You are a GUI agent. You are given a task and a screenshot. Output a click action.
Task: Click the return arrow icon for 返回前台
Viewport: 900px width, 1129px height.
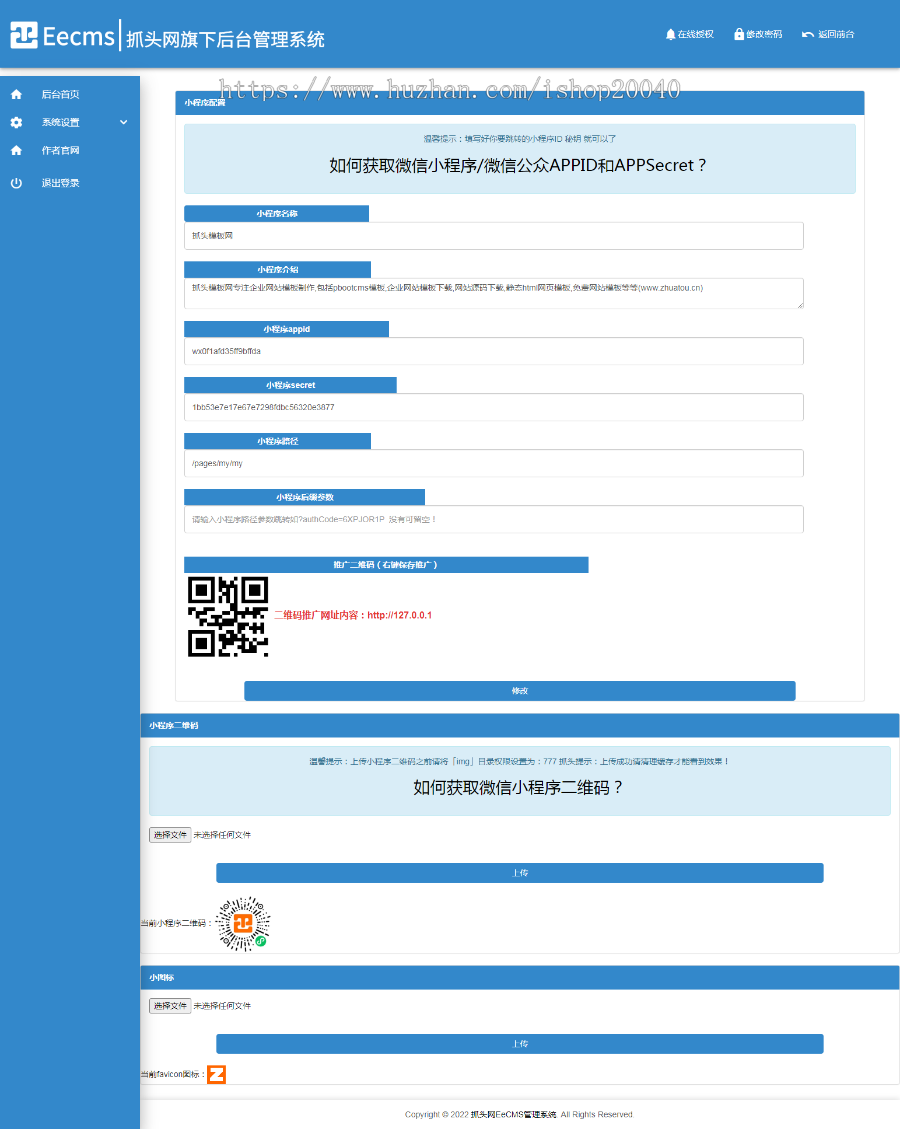(x=808, y=35)
